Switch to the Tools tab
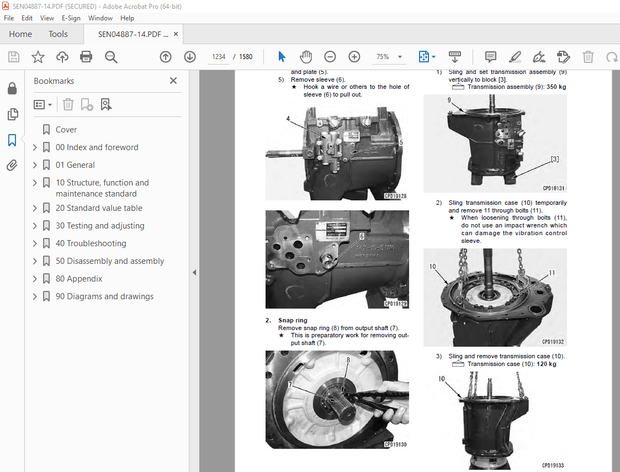The height and width of the screenshot is (472, 620). tap(58, 34)
